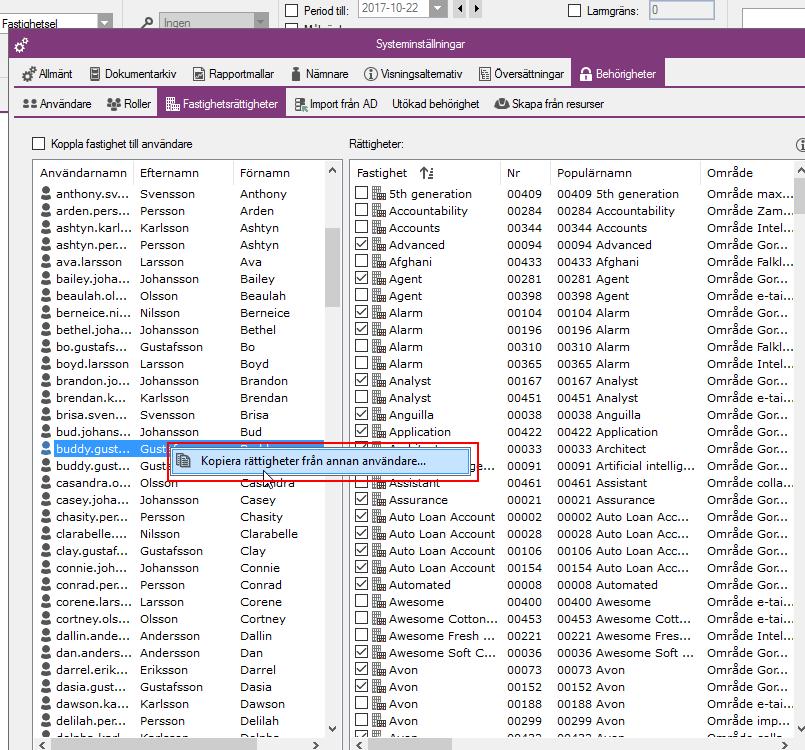805x750 pixels.
Task: Click the user icon for dallin.ande...
Action: click(46, 636)
